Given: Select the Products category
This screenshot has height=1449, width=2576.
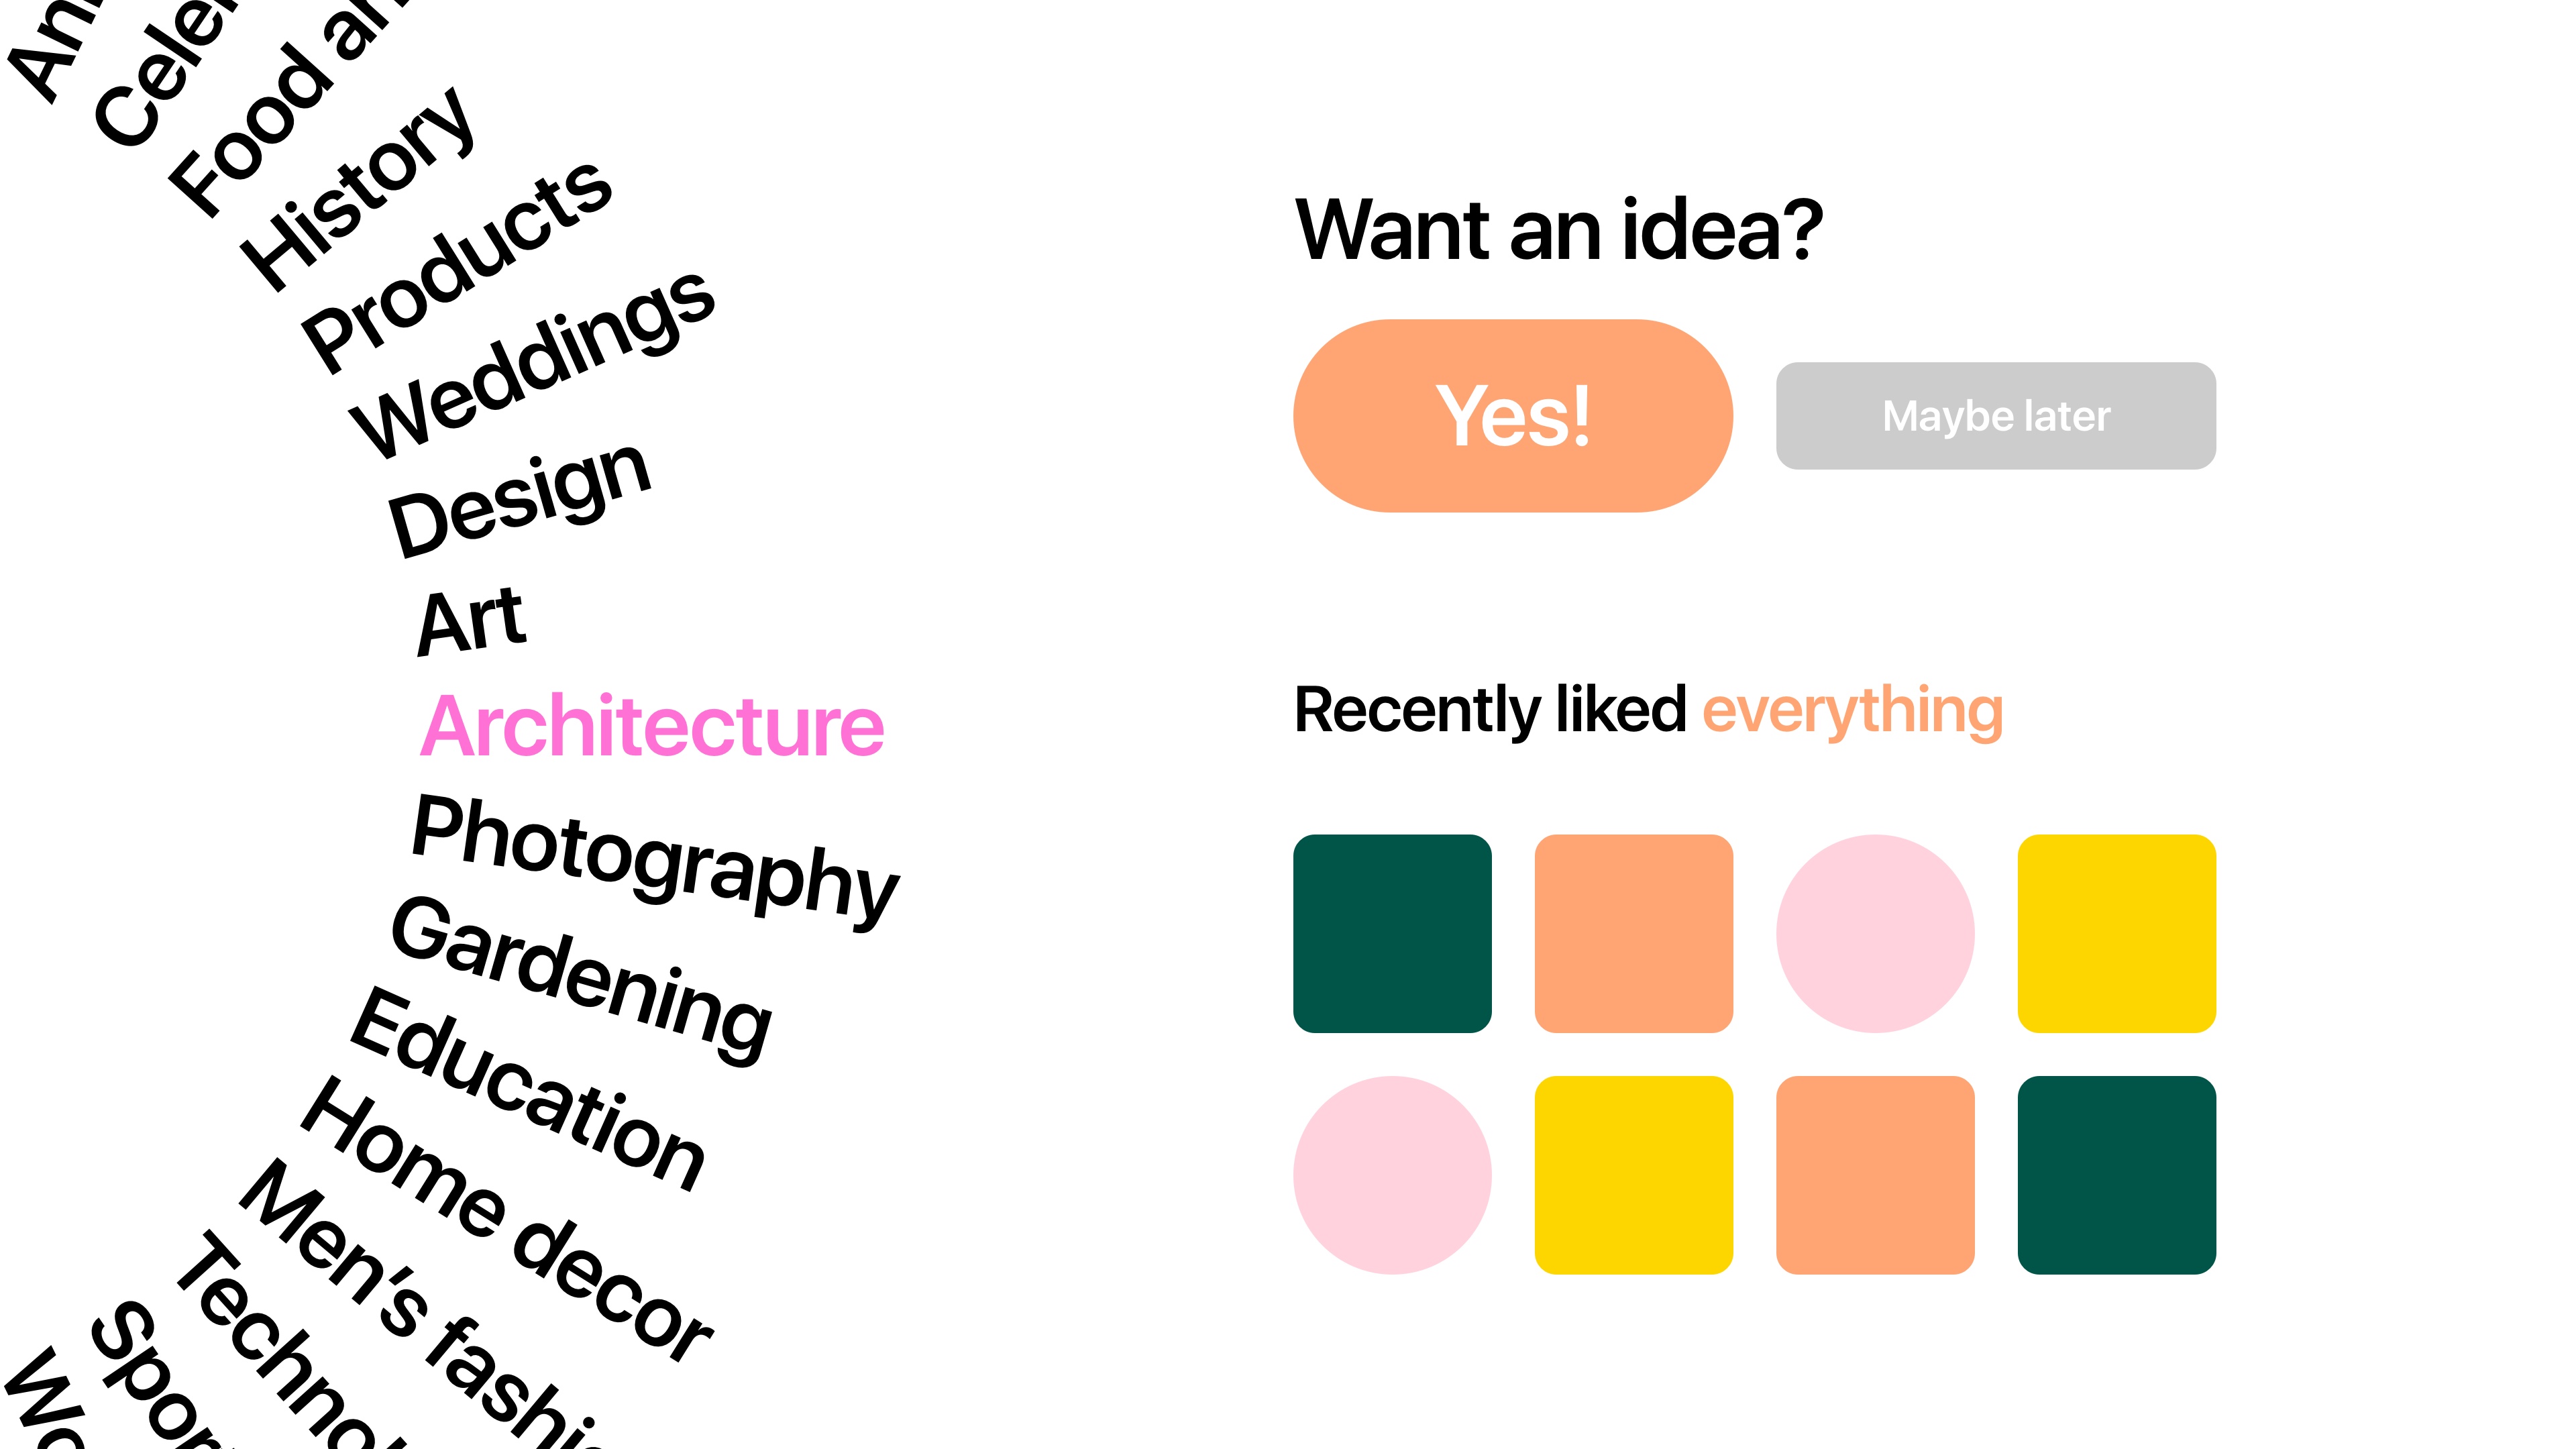Looking at the screenshot, I should coord(457,266).
